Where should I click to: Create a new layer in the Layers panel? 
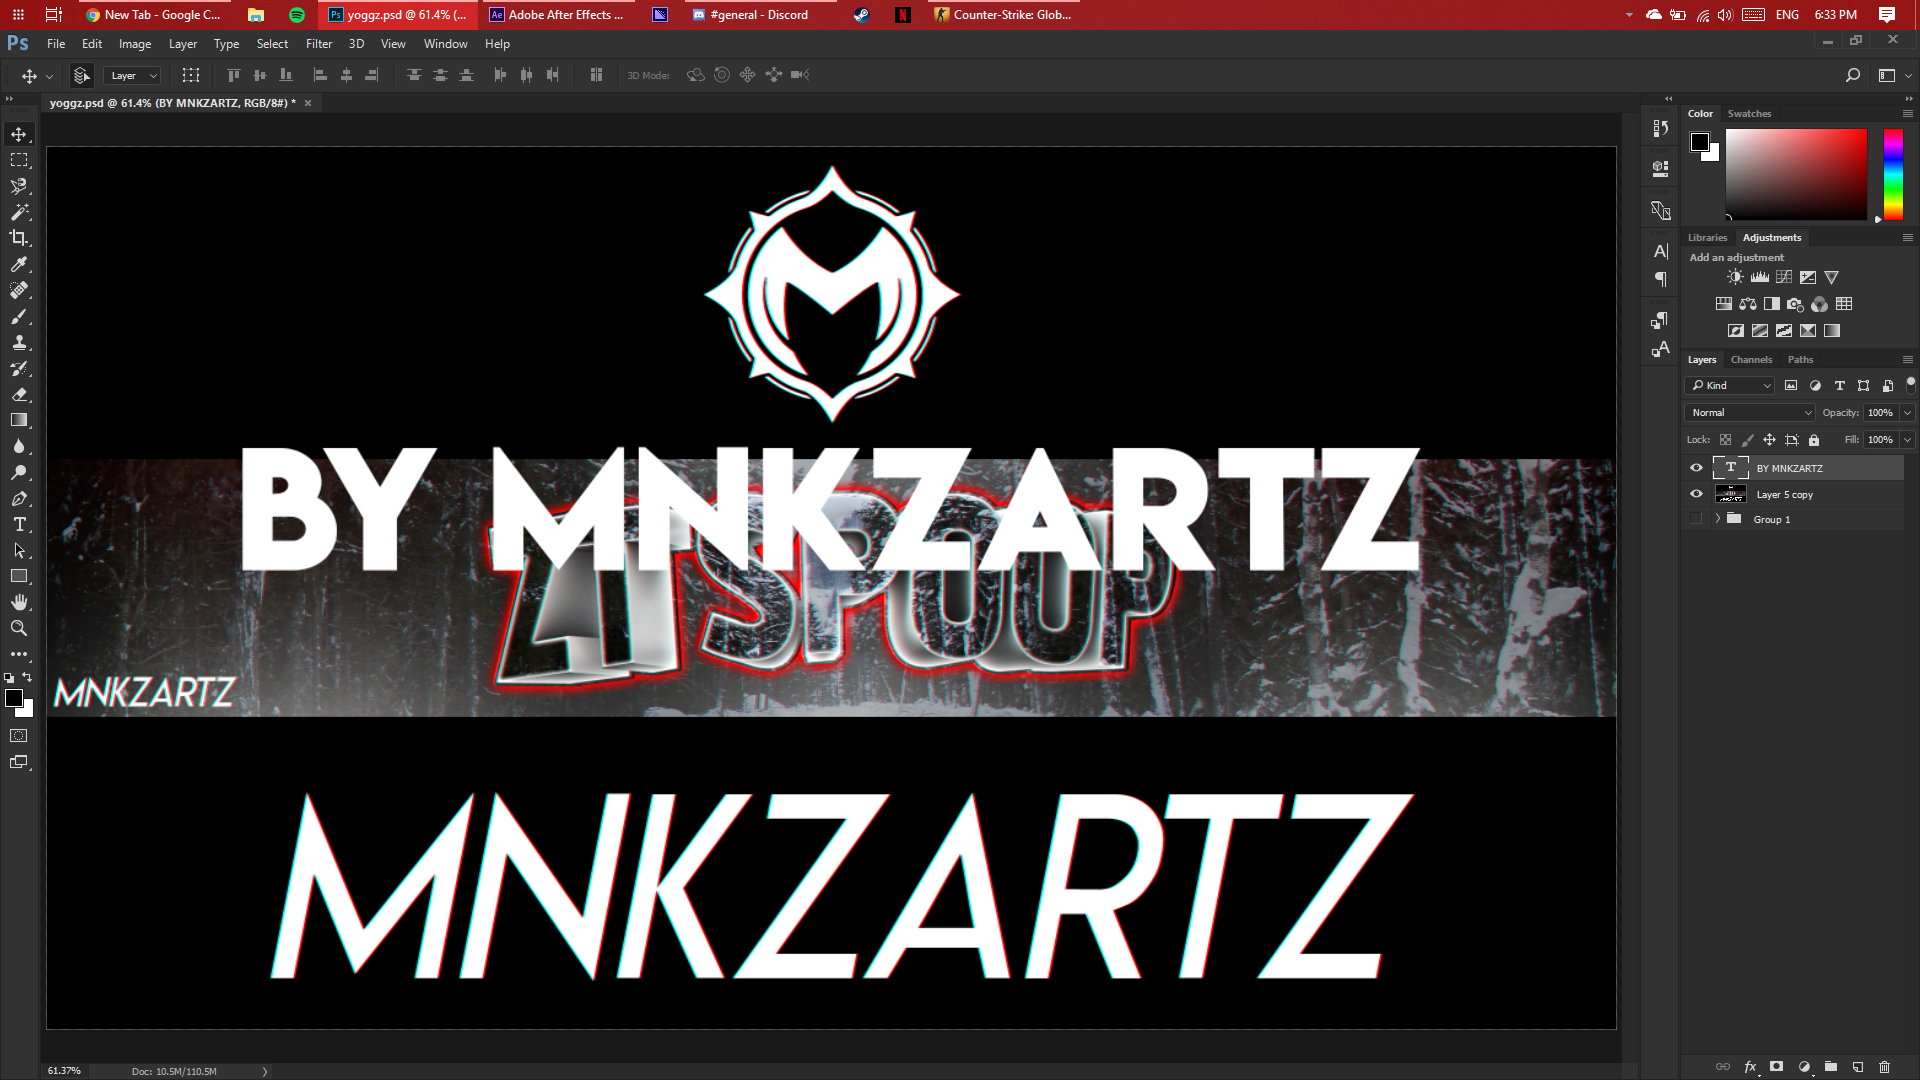pyautogui.click(x=1858, y=1067)
